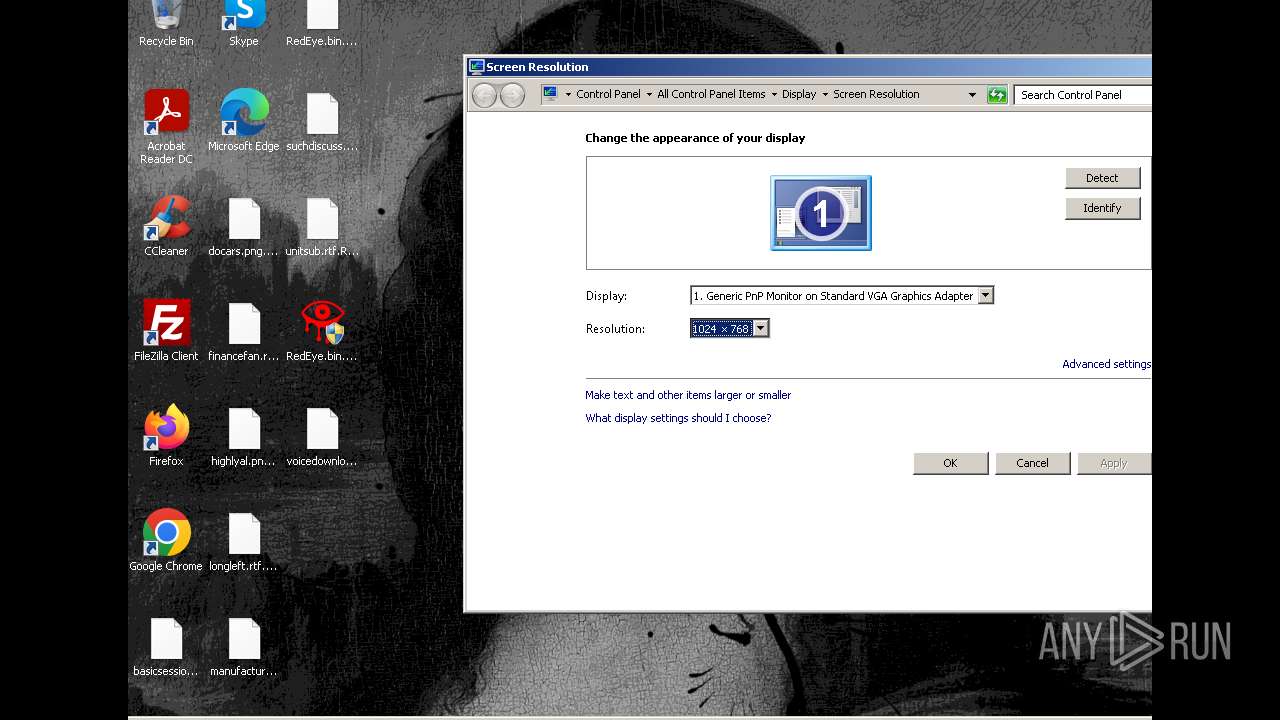Go to All Control Panel Items breadcrumb
This screenshot has width=1280, height=720.
click(711, 94)
